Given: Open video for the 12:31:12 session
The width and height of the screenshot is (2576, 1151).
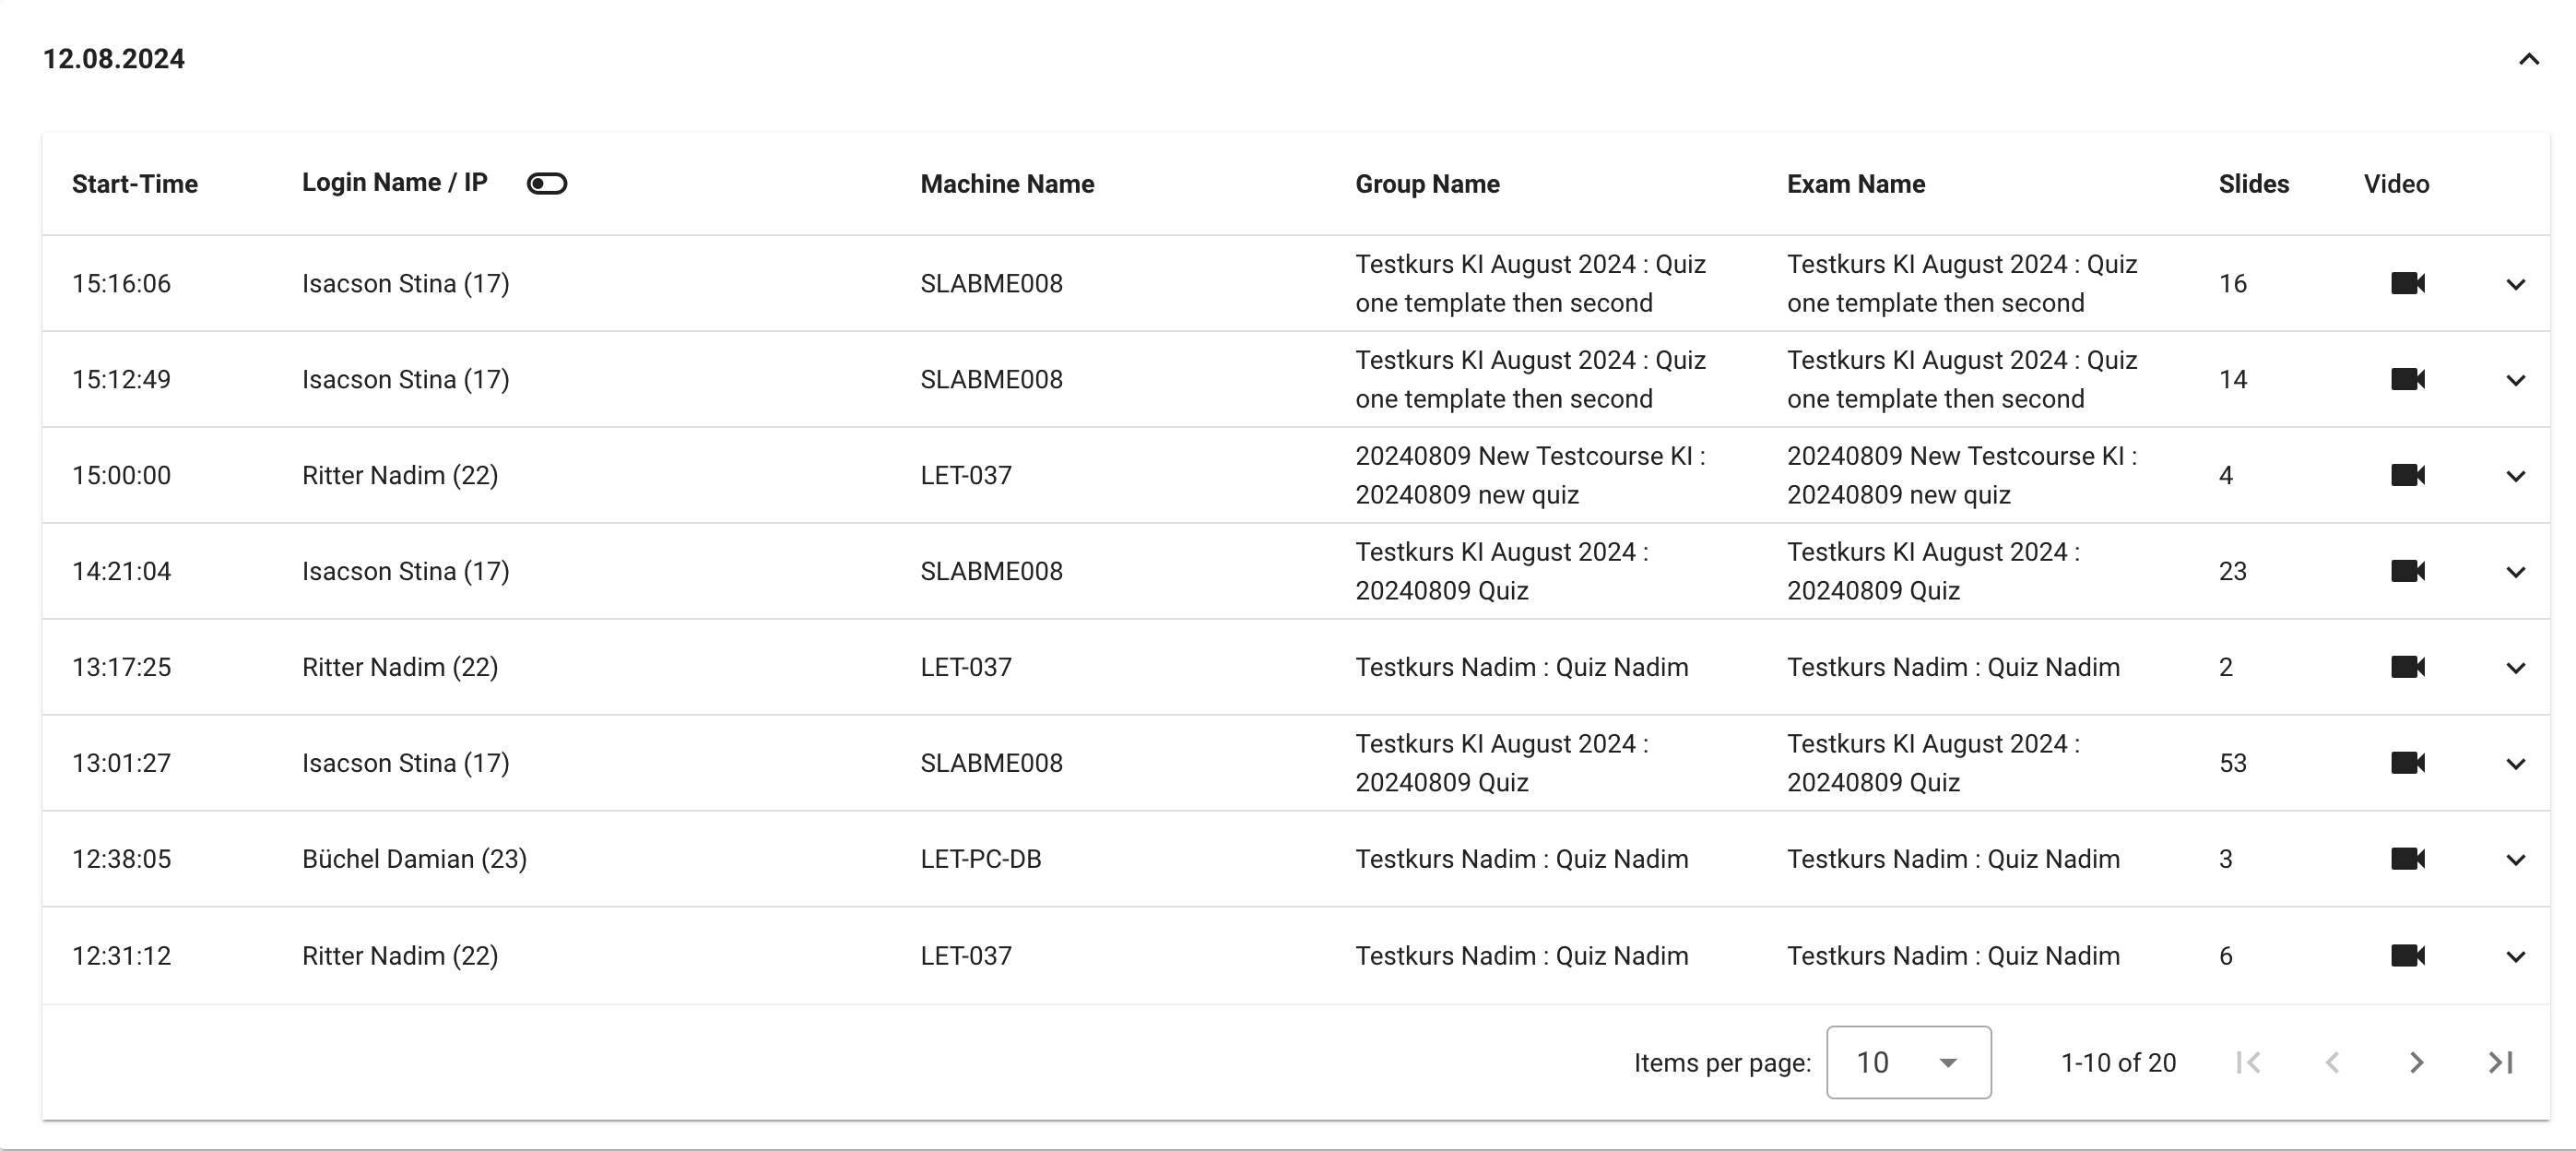Looking at the screenshot, I should (2407, 956).
